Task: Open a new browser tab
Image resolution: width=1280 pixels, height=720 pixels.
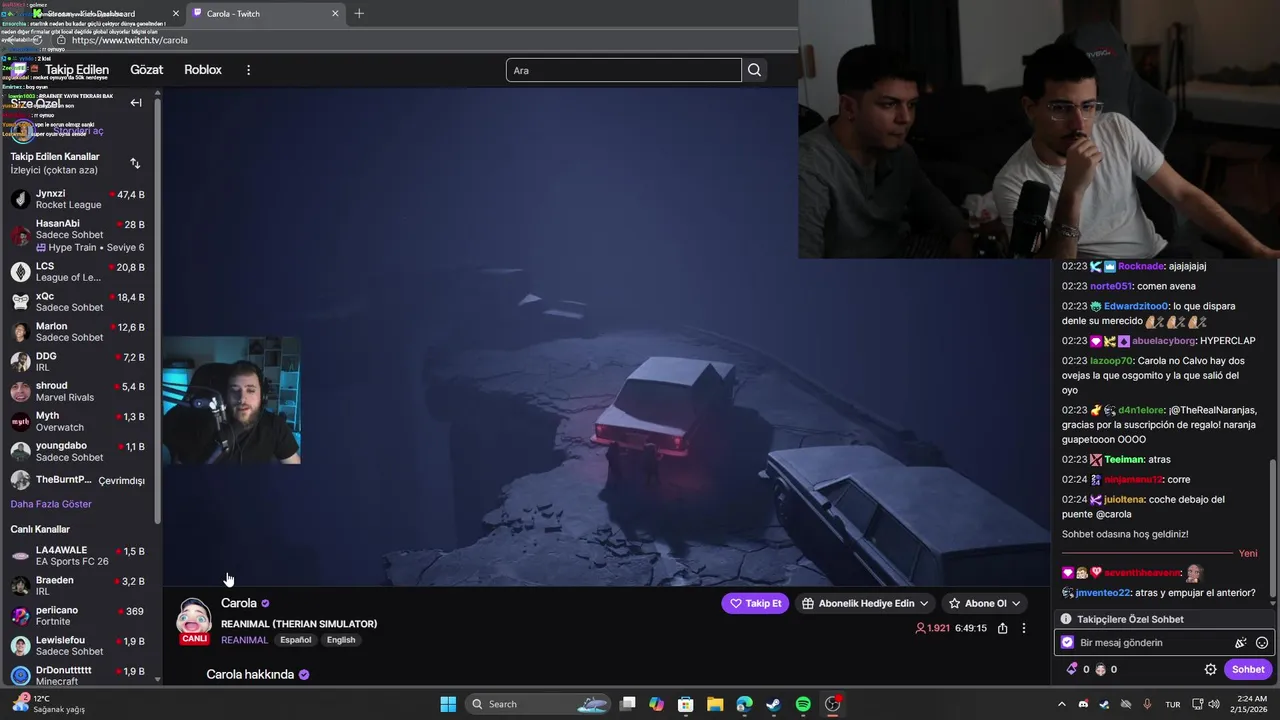Action: pyautogui.click(x=359, y=13)
